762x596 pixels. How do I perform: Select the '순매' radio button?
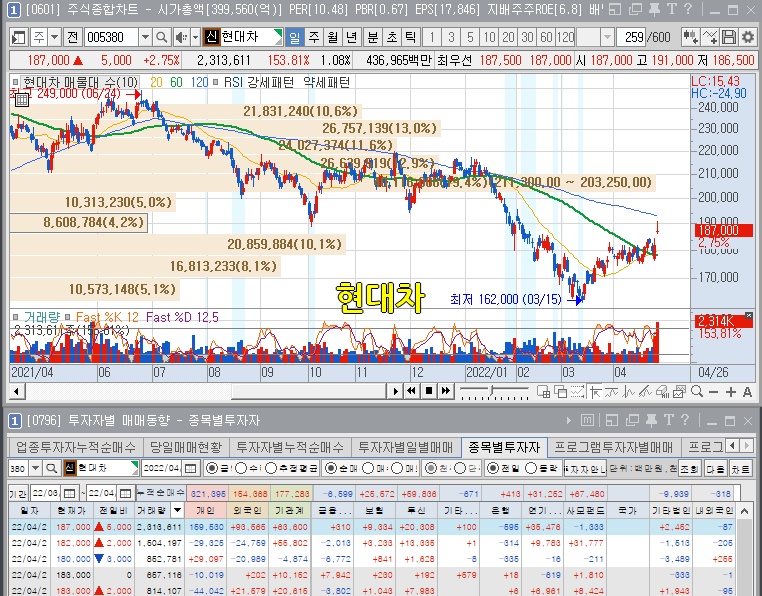point(330,469)
